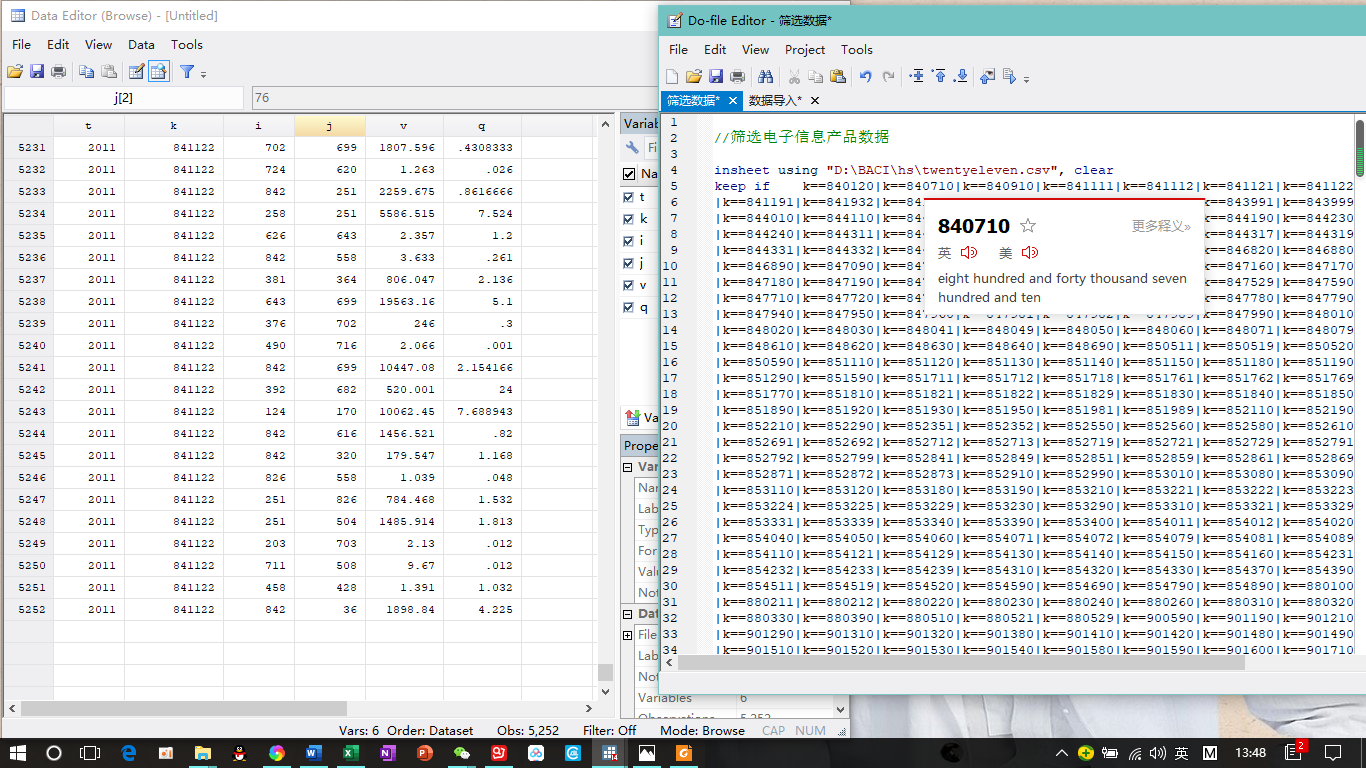Open Find with the binoculars icon
The image size is (1366, 768).
point(766,77)
